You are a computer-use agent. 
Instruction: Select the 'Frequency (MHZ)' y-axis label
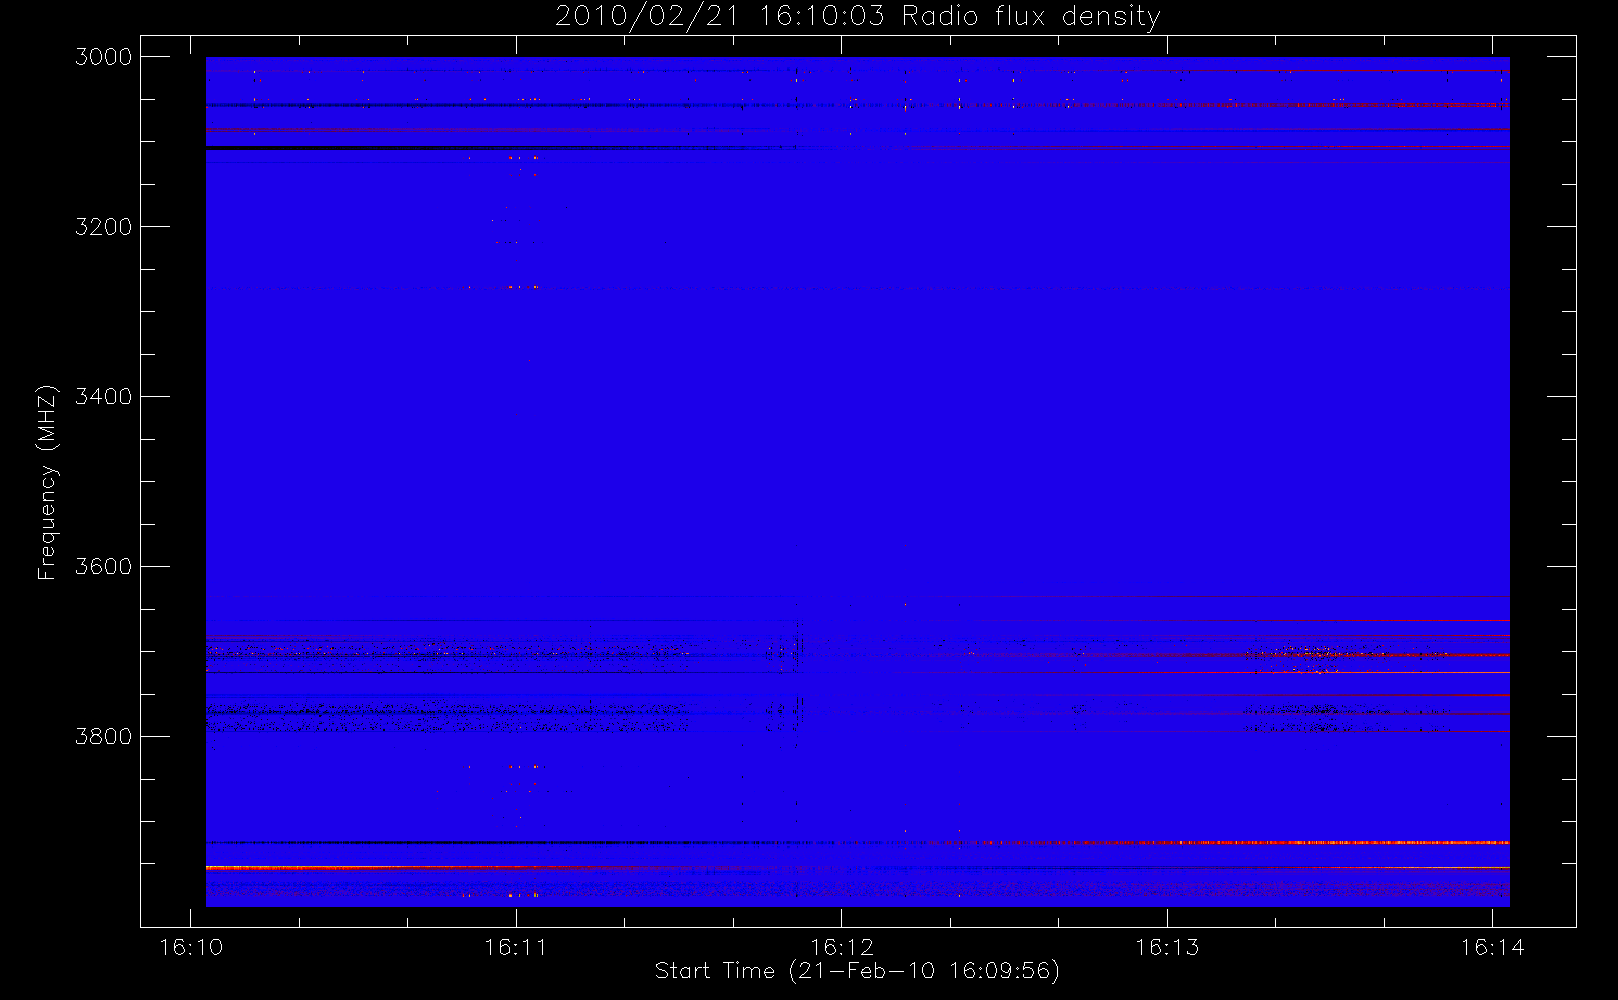pos(47,482)
